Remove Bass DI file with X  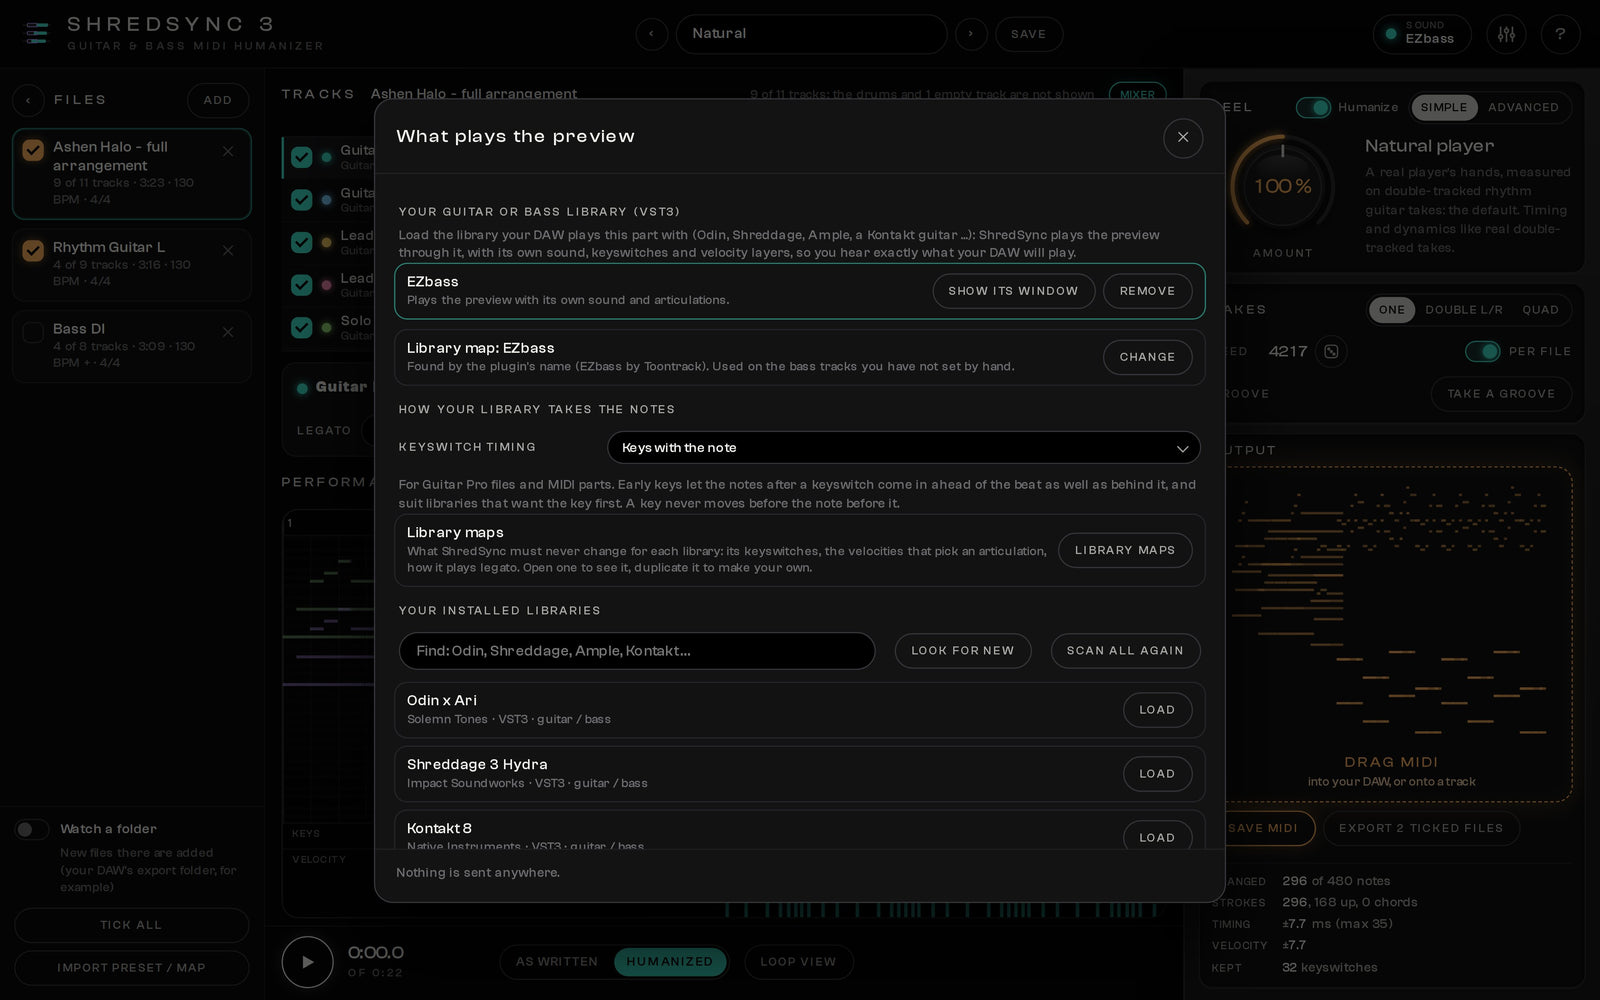(x=228, y=332)
